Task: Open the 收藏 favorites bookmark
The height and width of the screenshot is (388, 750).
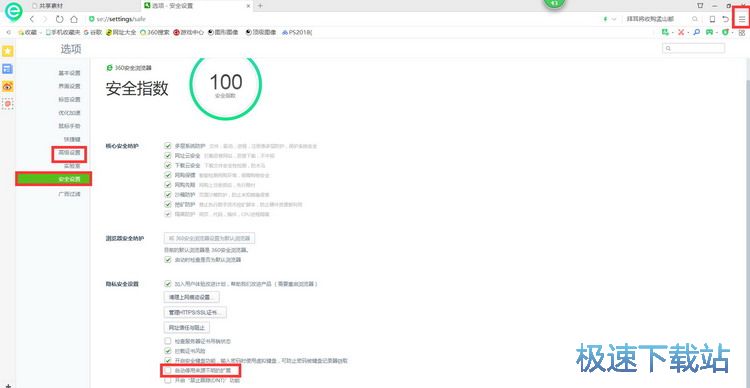Action: point(27,33)
